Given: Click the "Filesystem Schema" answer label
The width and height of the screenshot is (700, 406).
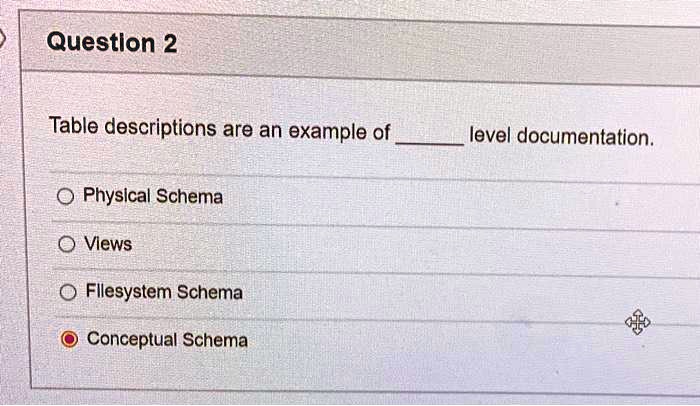Looking at the screenshot, I should tap(164, 293).
